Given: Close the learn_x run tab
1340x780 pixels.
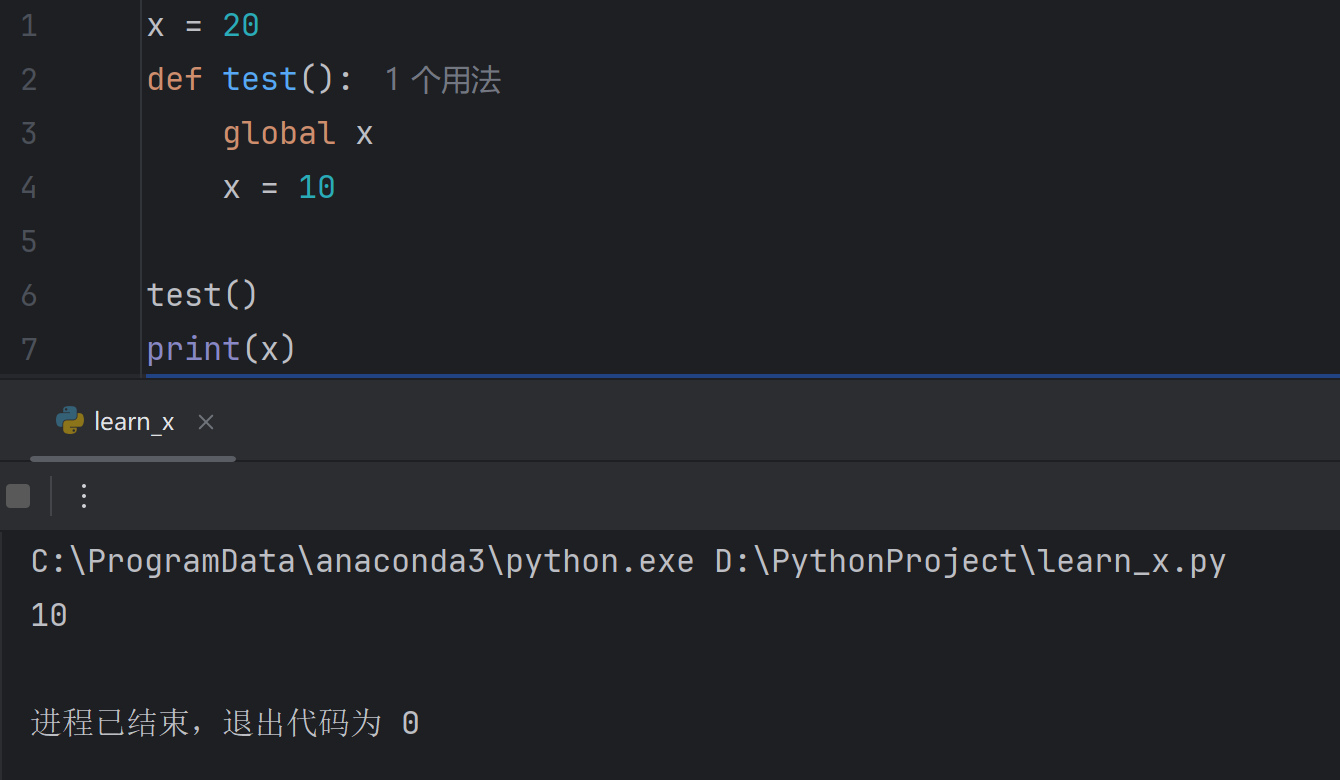Looking at the screenshot, I should 206,422.
